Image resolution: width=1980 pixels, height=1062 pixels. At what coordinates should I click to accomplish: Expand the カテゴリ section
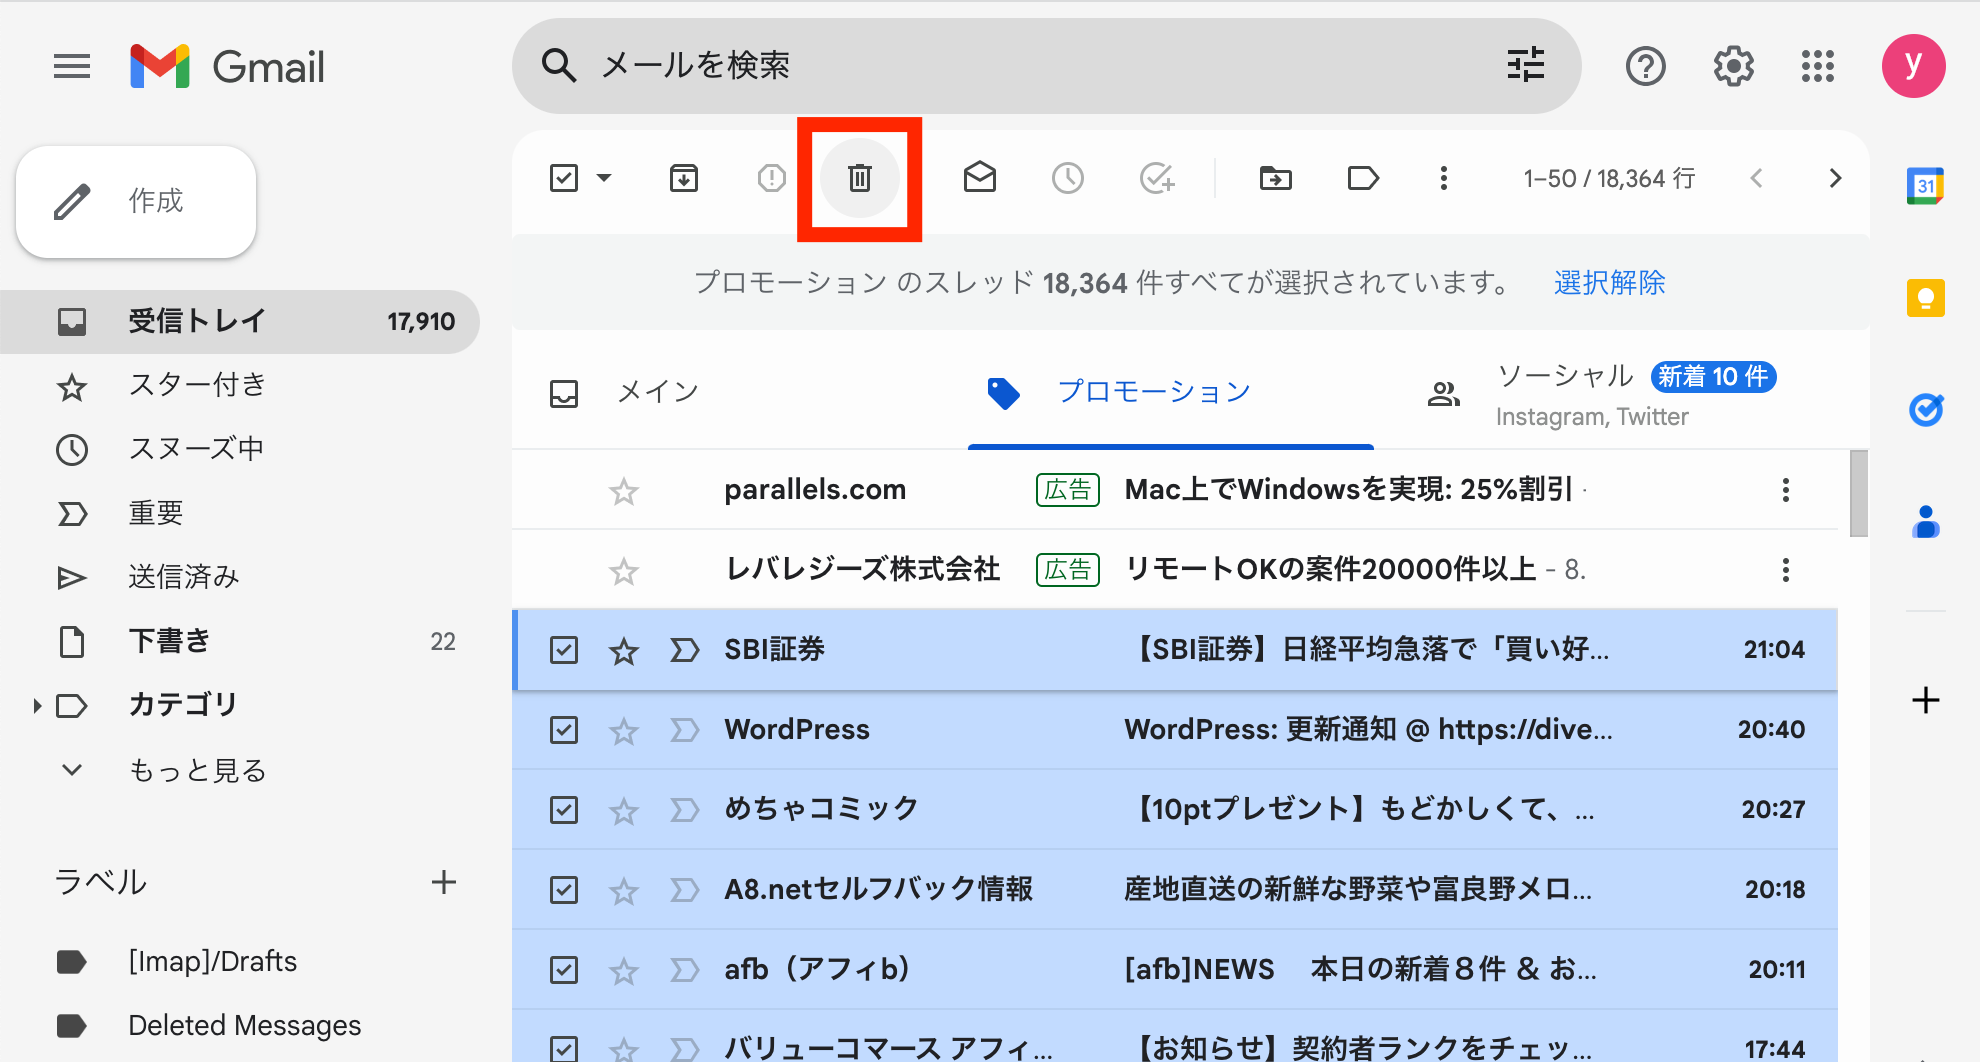(37, 706)
